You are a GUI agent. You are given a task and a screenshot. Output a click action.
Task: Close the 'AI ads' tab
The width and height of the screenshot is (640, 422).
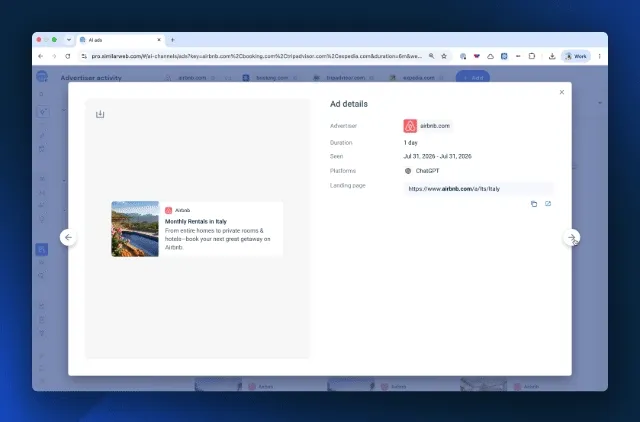point(159,40)
